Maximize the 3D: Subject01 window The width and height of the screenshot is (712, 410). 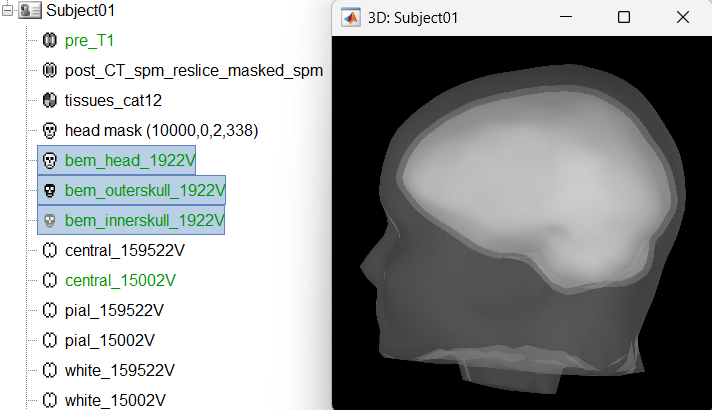tap(624, 18)
